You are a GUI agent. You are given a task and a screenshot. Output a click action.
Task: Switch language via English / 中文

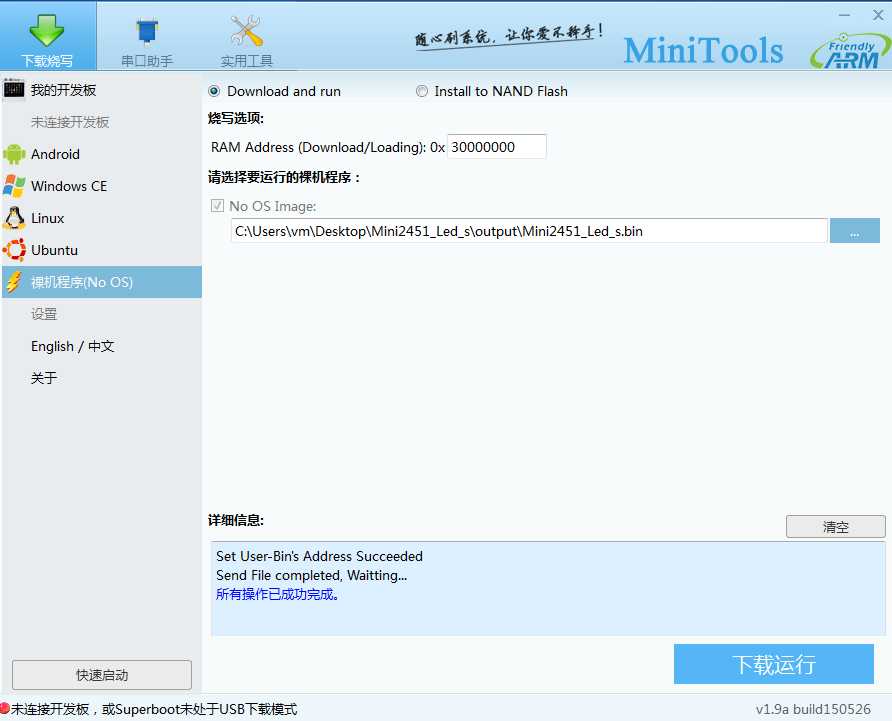click(x=102, y=346)
